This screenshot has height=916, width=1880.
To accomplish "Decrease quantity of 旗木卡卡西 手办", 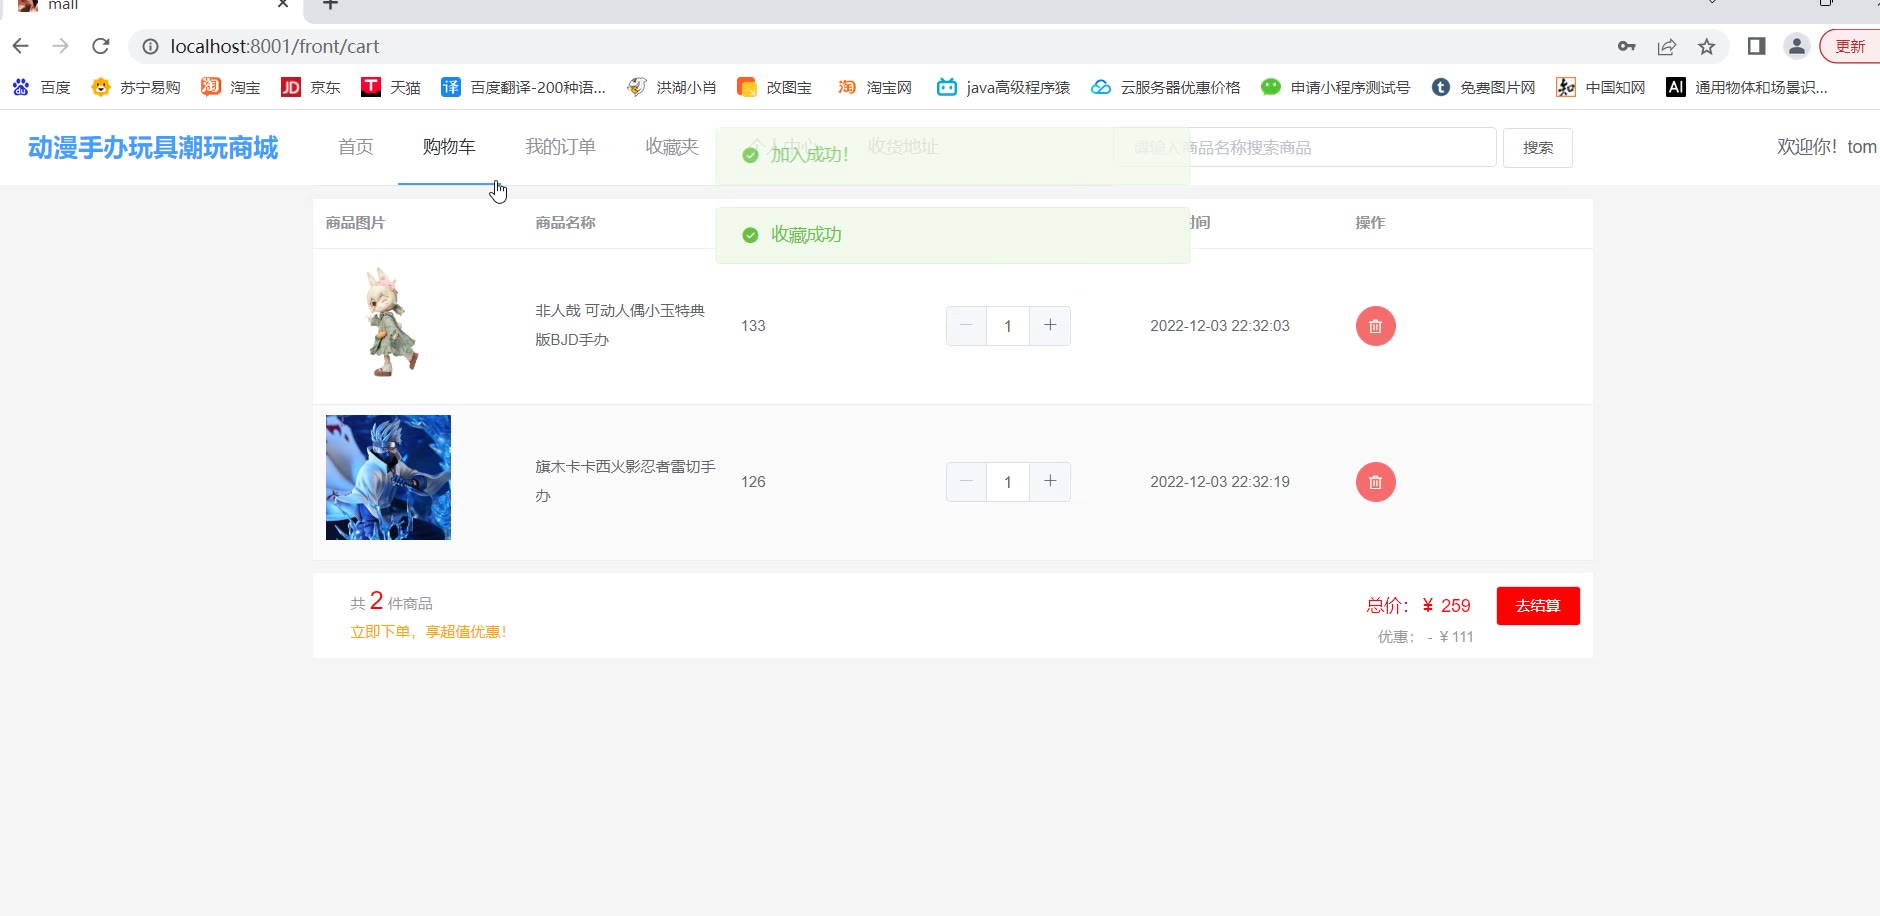I will coord(966,482).
